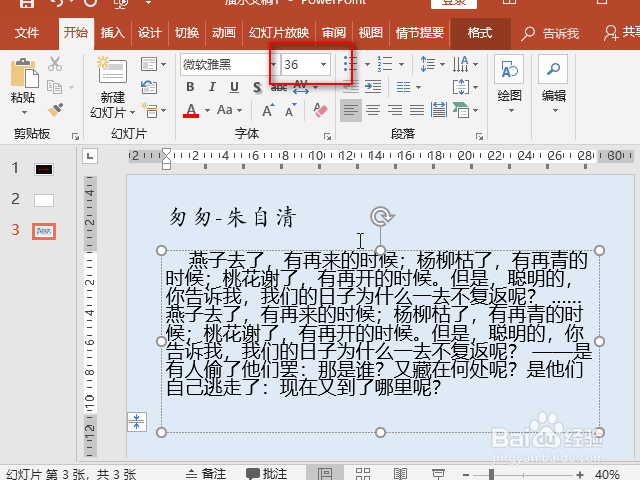The height and width of the screenshot is (480, 640).
Task: Open the text direction dropdown
Action: (476, 64)
